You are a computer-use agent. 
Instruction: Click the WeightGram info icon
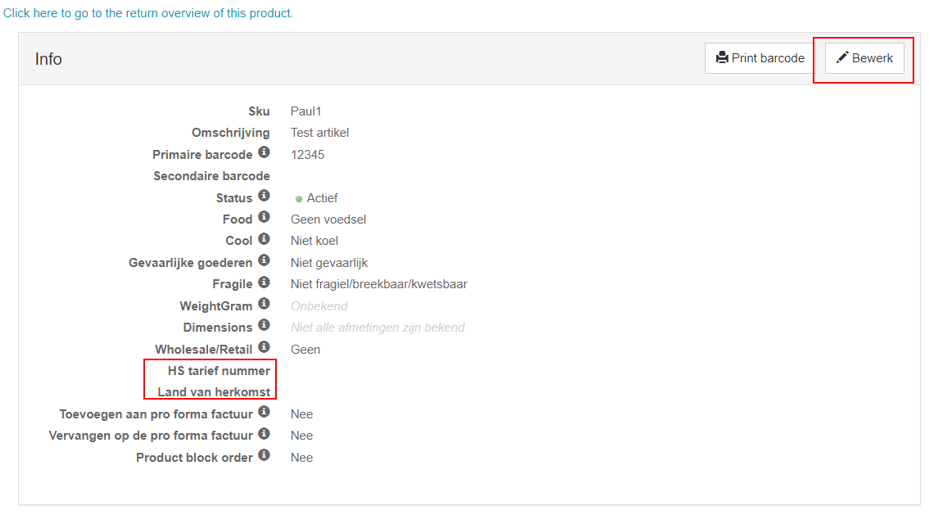tap(264, 304)
